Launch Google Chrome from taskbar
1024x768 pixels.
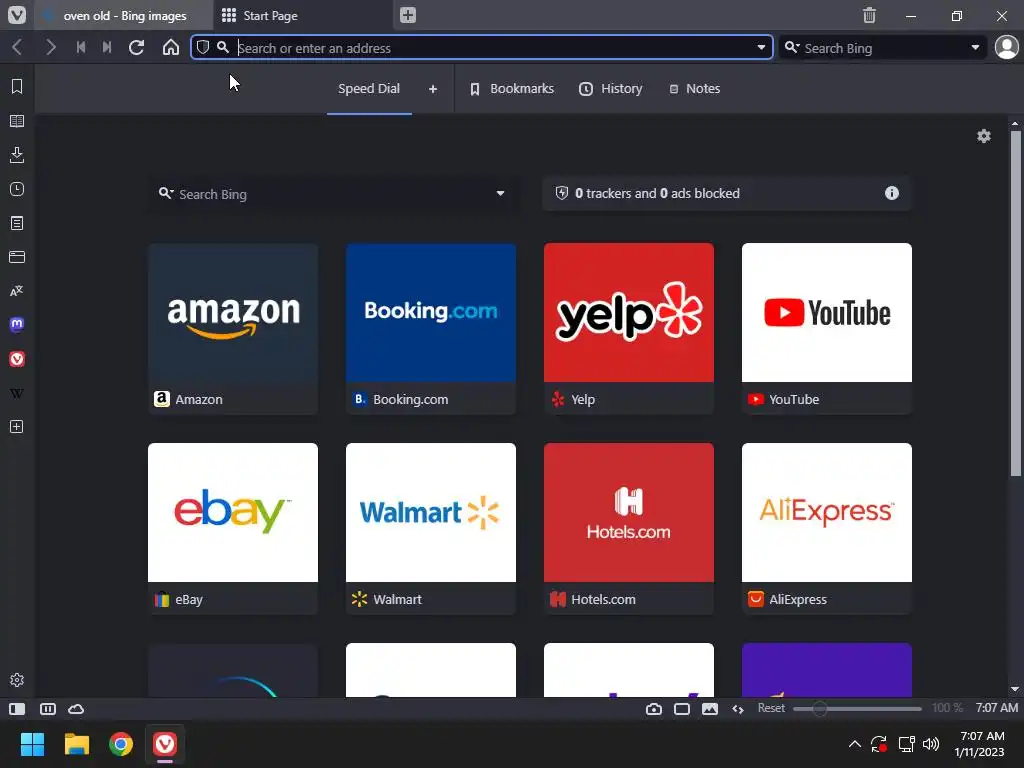(x=121, y=744)
